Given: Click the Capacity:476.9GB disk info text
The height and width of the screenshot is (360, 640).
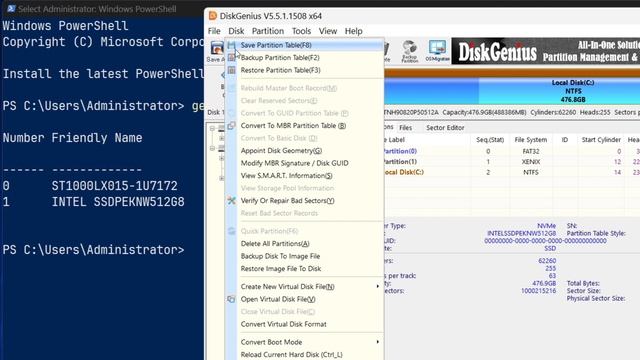Looking at the screenshot, I should point(484,112).
